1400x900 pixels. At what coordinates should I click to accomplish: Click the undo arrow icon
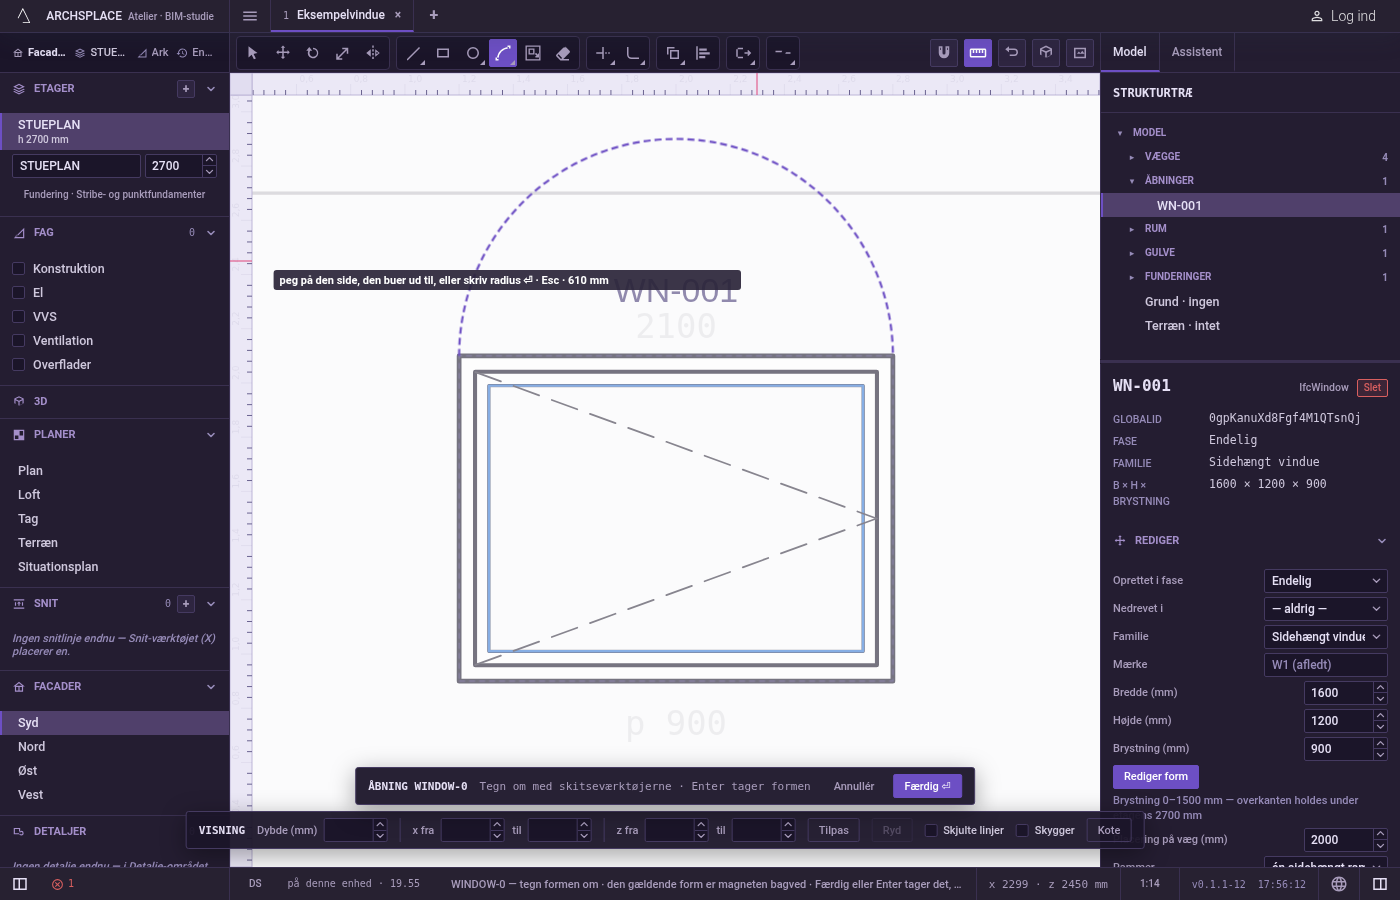click(x=1012, y=53)
